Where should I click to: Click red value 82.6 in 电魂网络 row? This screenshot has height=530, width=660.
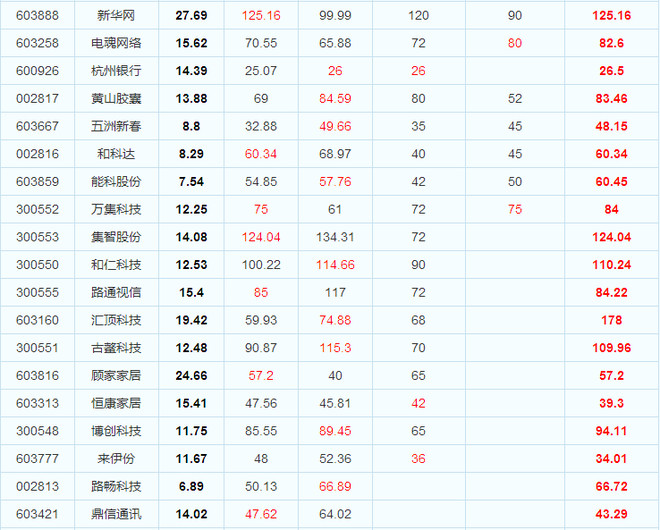612,43
